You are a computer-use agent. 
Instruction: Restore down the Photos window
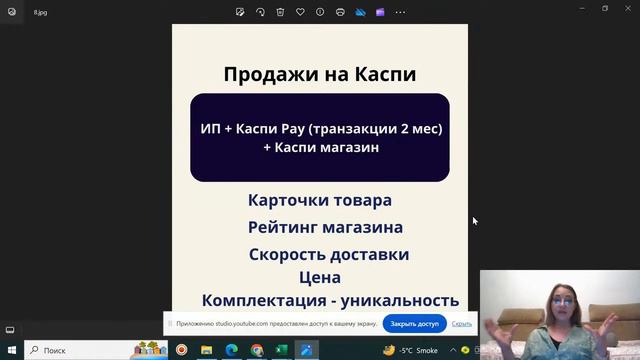click(x=605, y=8)
